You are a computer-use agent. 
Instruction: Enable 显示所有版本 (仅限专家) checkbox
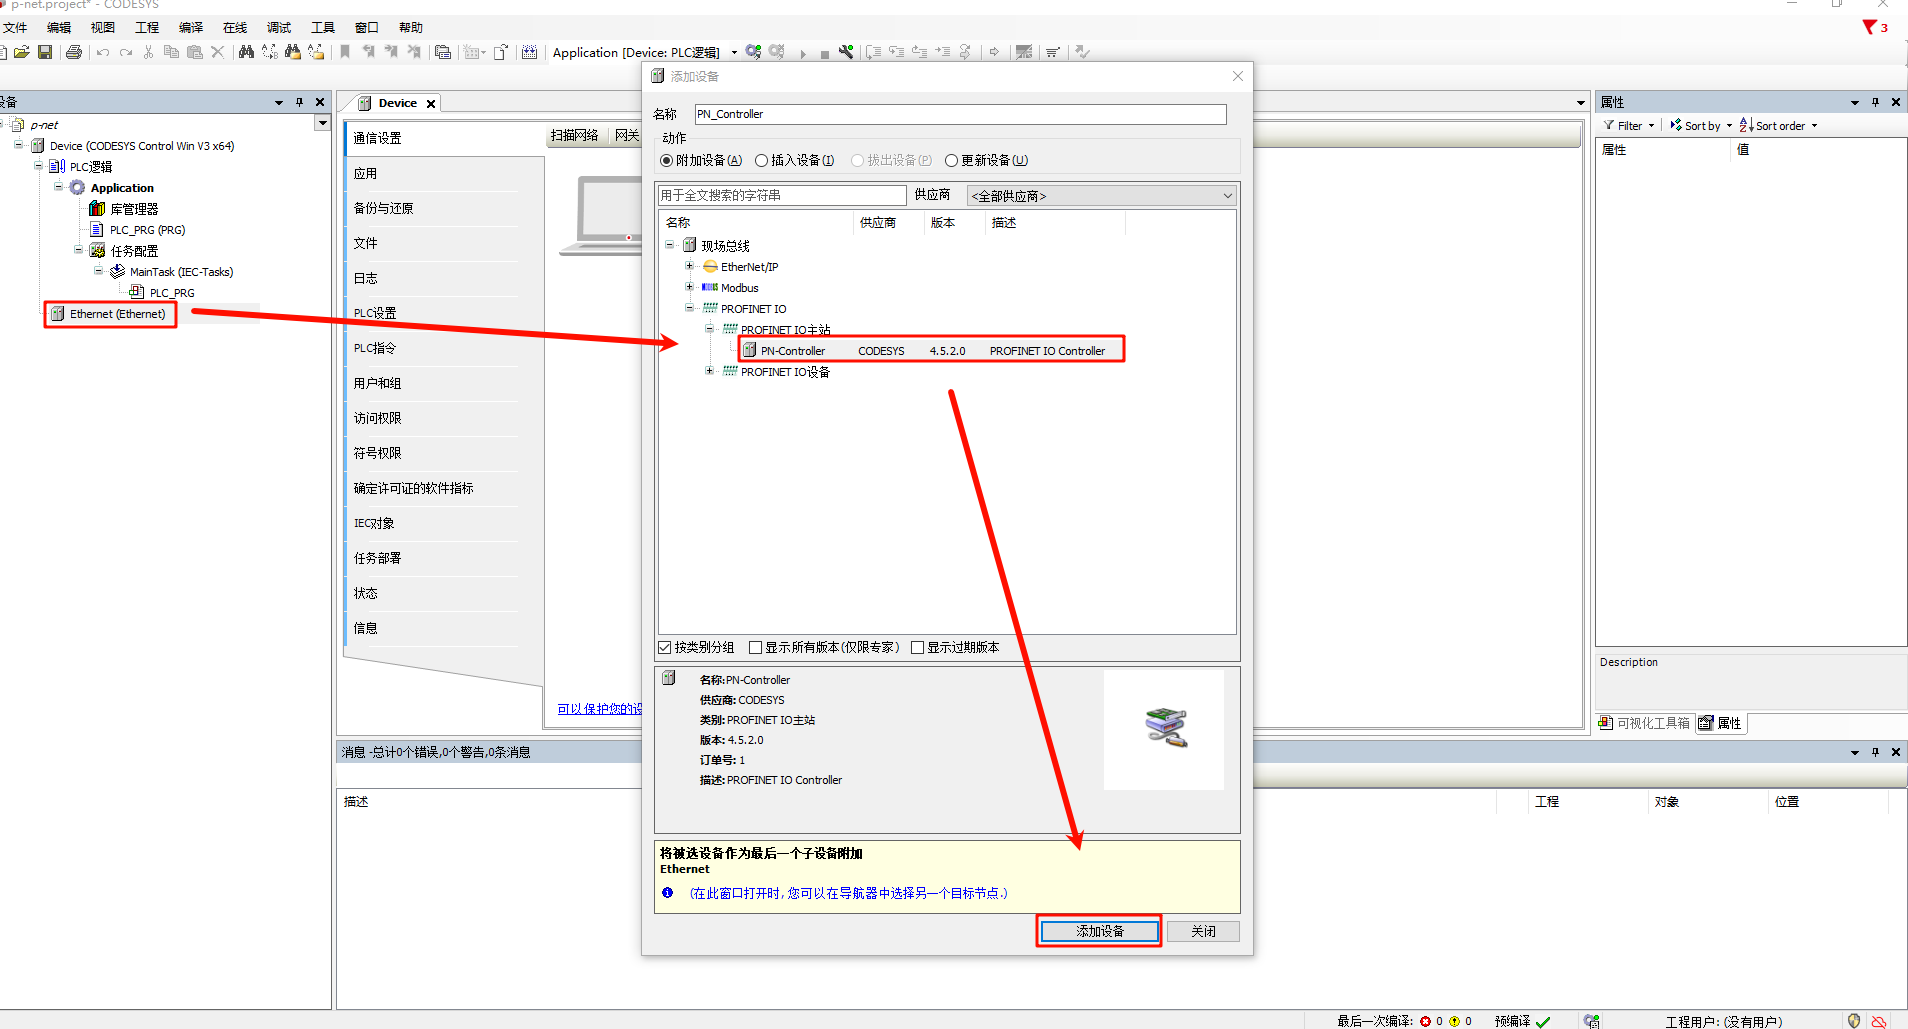(755, 648)
